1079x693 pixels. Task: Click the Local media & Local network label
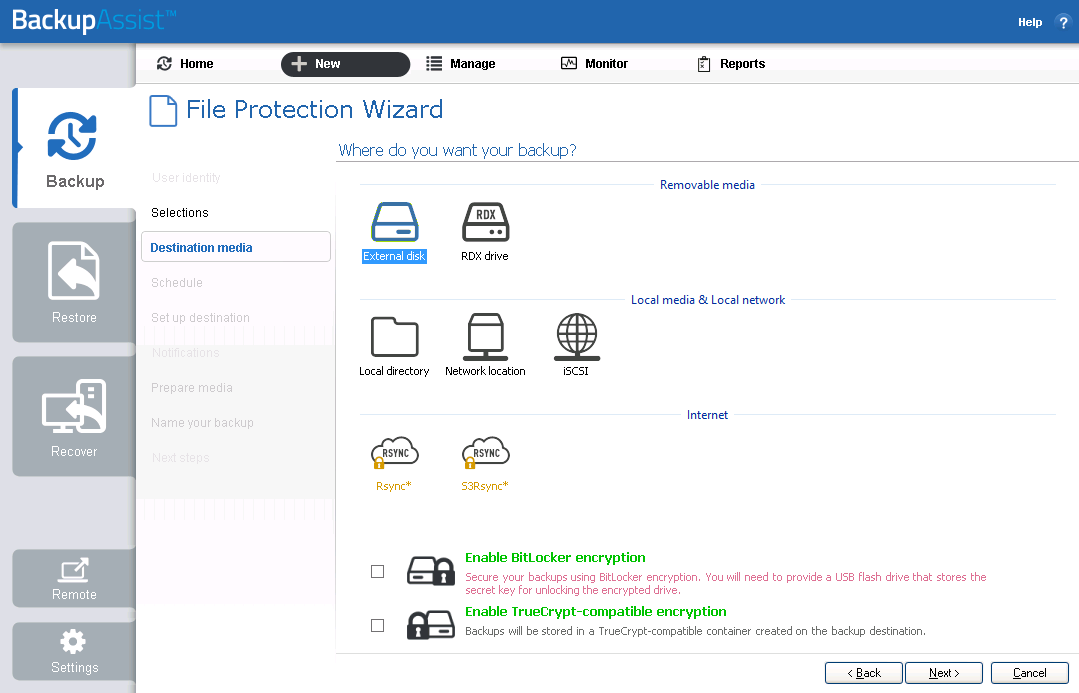click(707, 300)
